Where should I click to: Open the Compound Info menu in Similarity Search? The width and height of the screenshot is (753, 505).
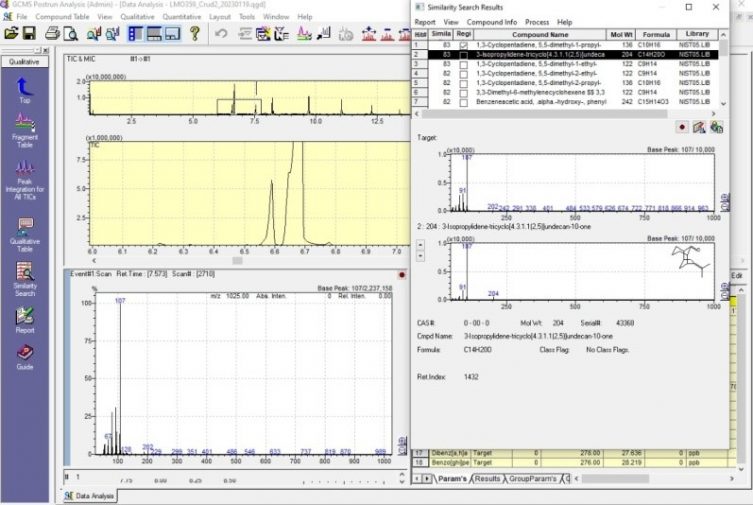[490, 21]
